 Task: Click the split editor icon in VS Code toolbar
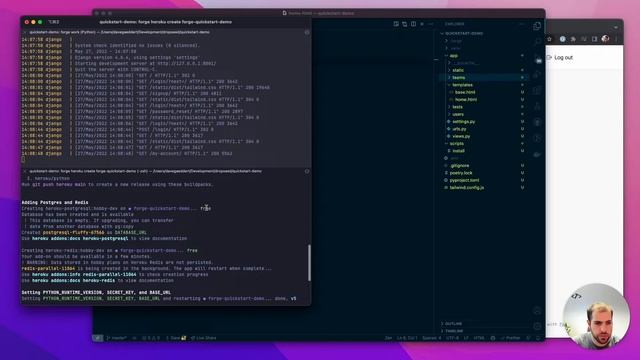click(x=413, y=24)
